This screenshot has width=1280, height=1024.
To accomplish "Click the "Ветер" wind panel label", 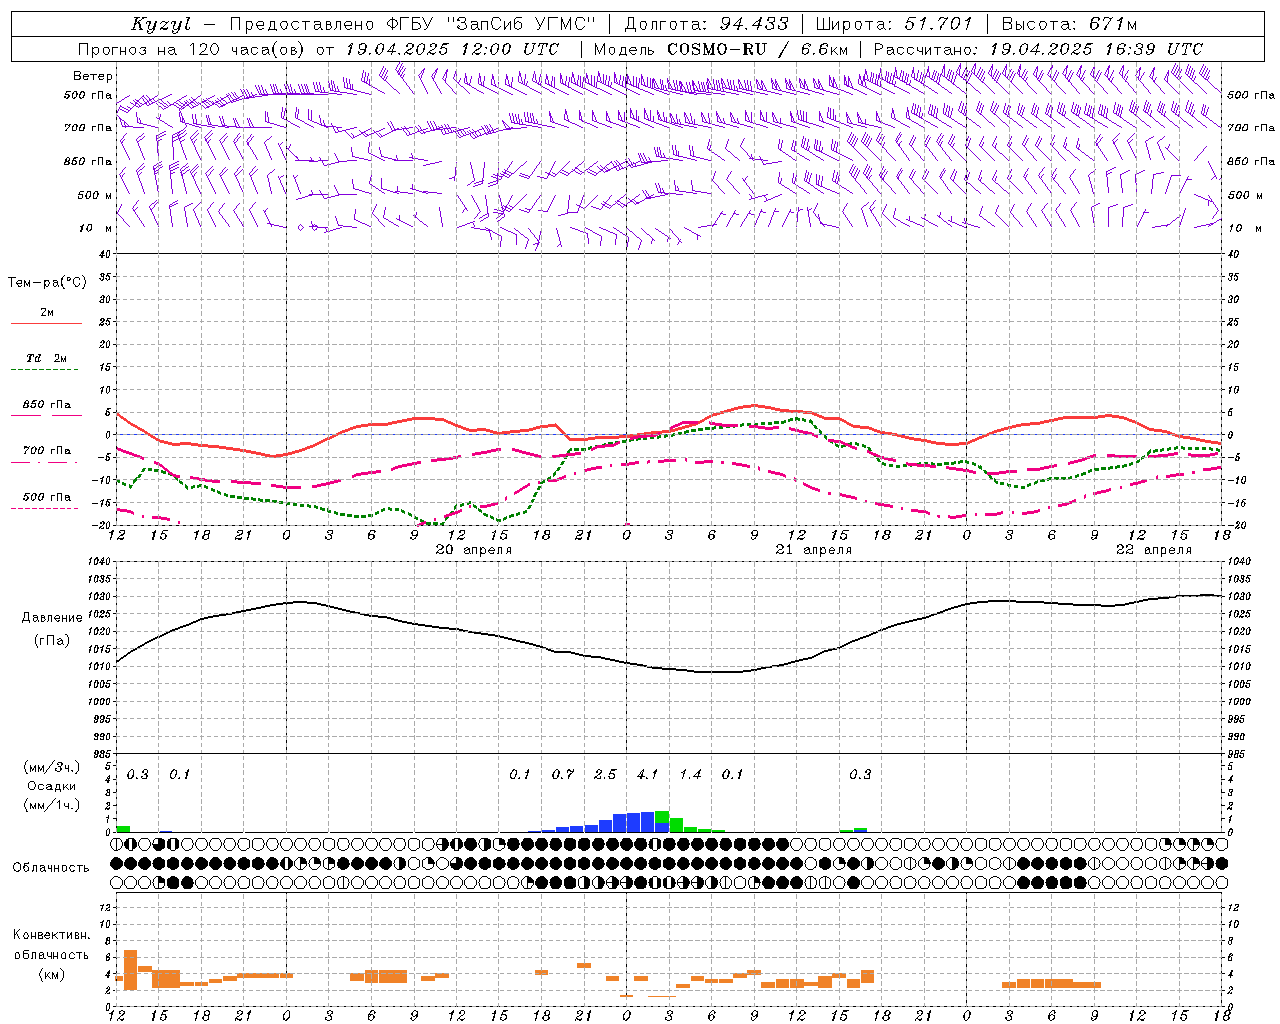I will point(92,76).
